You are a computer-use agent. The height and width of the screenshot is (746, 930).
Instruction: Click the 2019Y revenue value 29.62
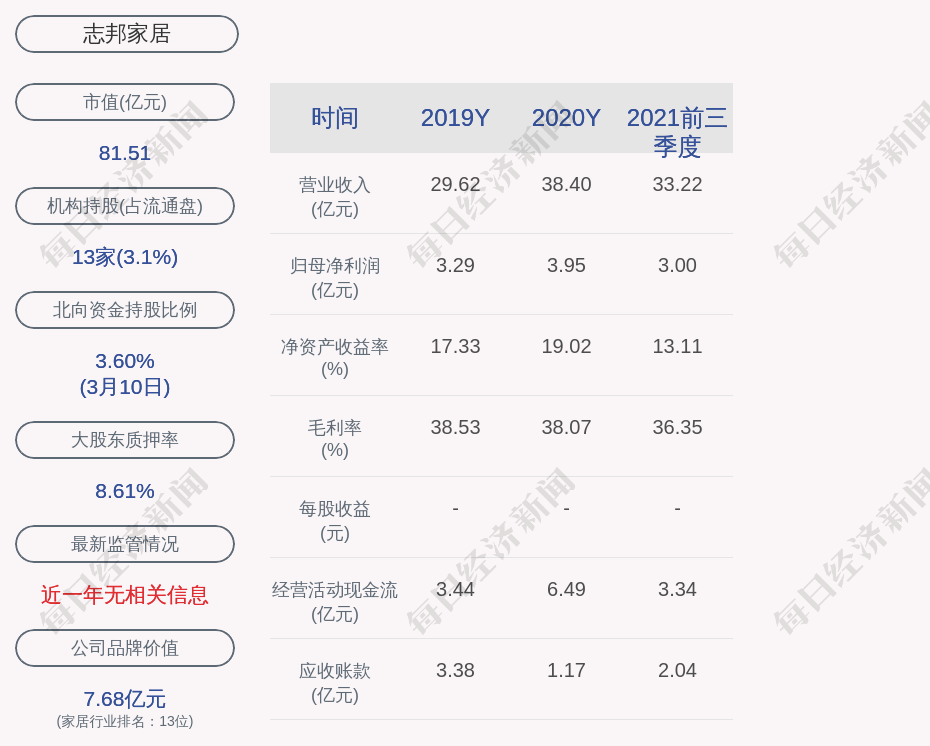click(455, 184)
